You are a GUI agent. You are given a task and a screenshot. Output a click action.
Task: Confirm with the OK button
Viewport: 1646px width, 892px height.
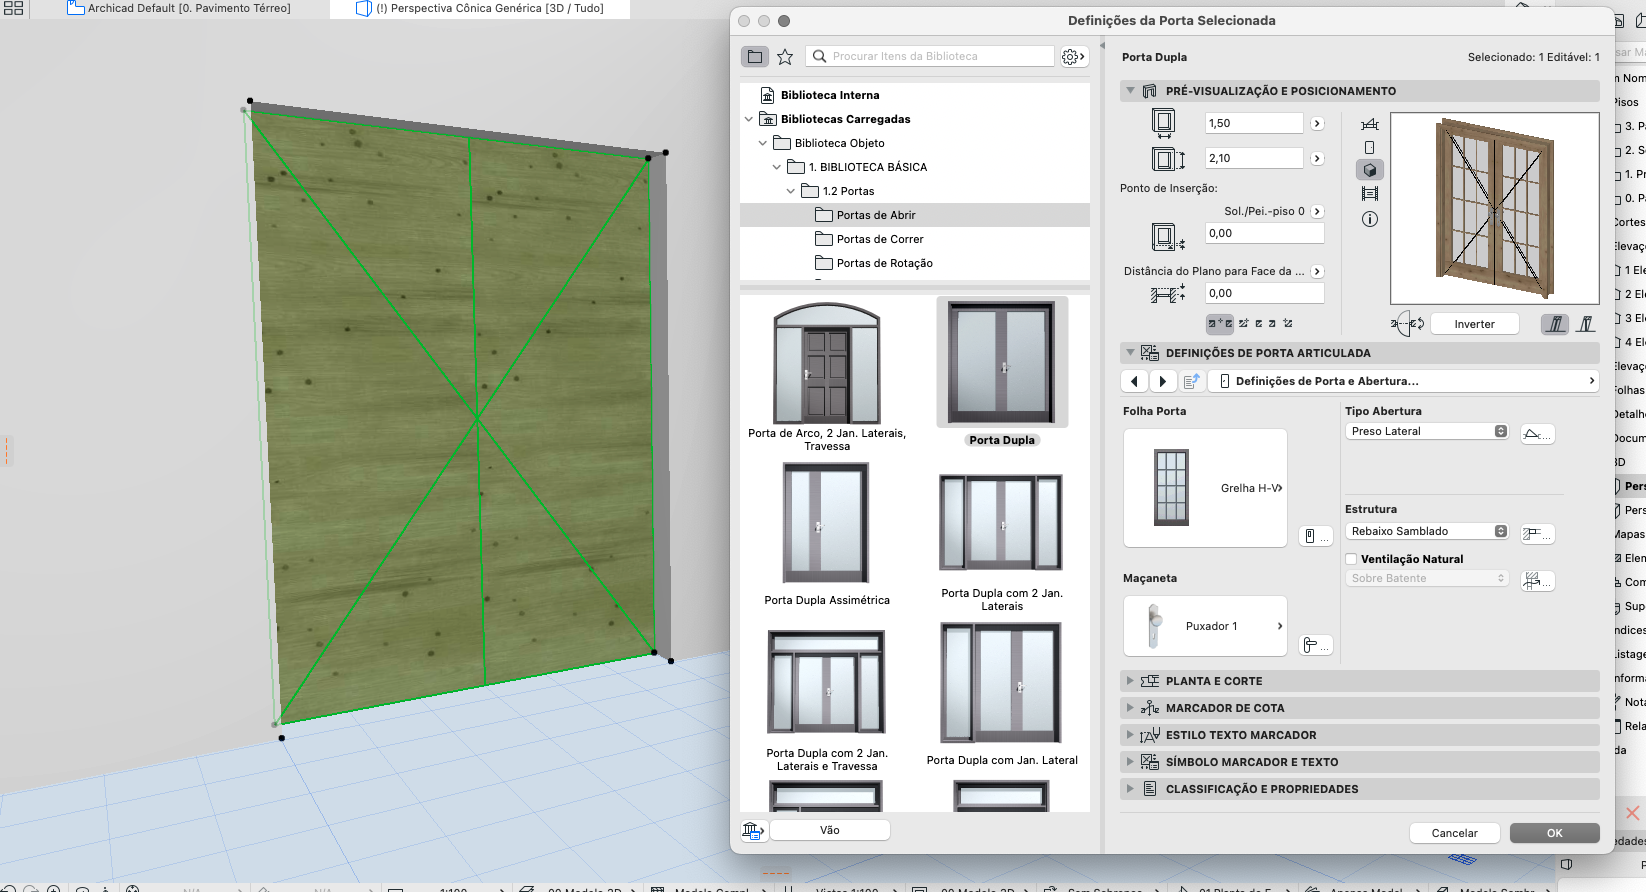(x=1554, y=833)
